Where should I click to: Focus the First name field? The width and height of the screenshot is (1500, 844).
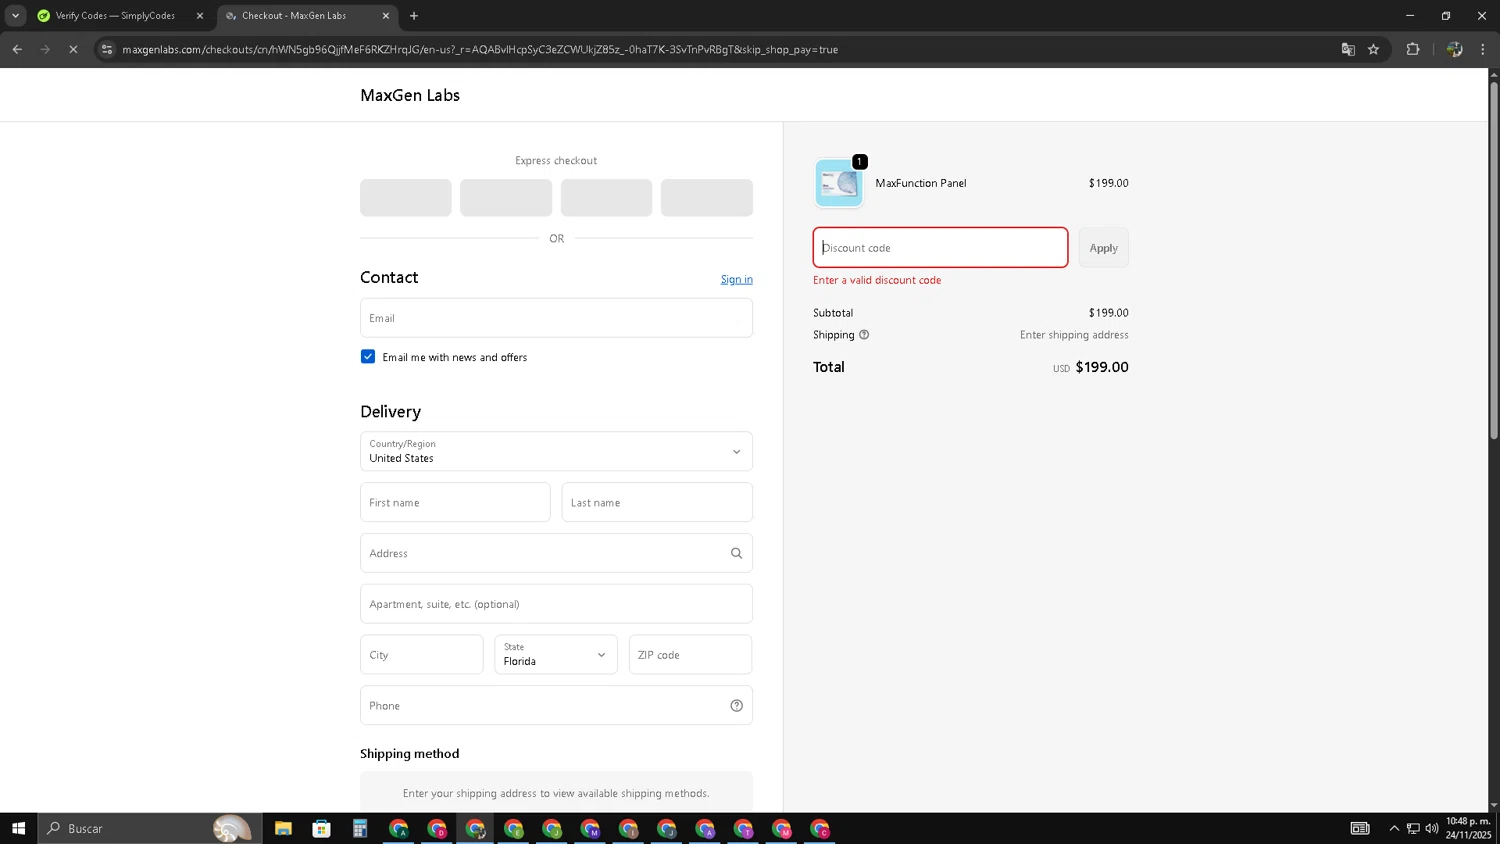[455, 502]
